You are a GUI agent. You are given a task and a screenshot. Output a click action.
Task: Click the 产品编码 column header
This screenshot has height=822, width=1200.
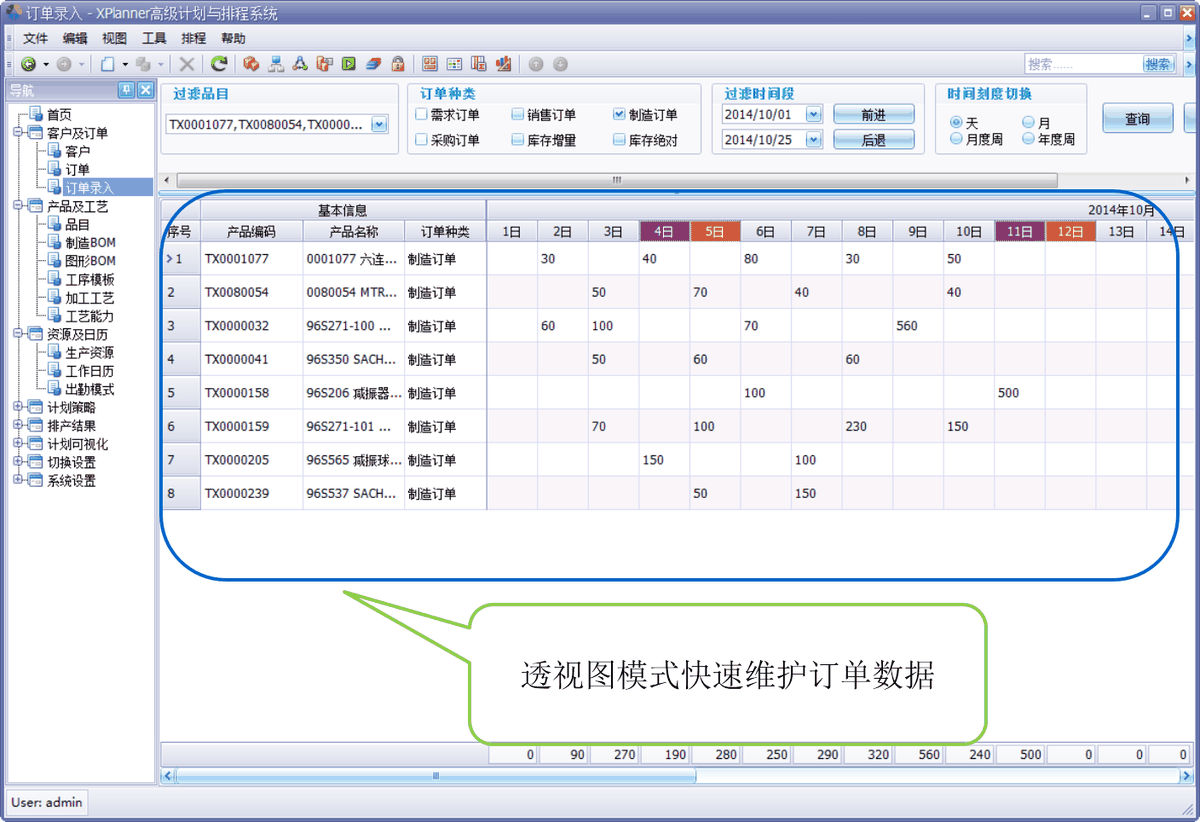tap(251, 232)
